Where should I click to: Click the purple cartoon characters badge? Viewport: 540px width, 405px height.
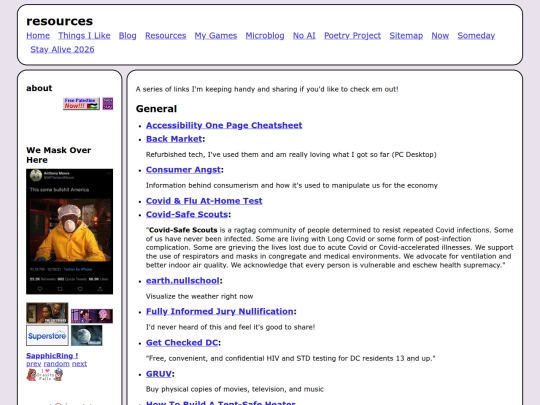tap(92, 316)
